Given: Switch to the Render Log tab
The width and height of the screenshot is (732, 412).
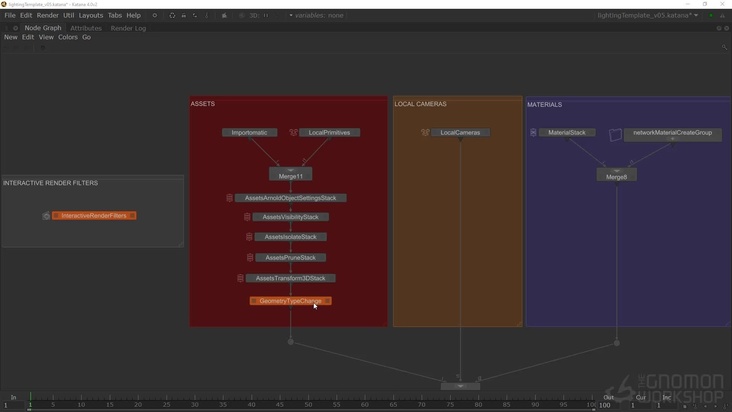Looking at the screenshot, I should coord(128,28).
